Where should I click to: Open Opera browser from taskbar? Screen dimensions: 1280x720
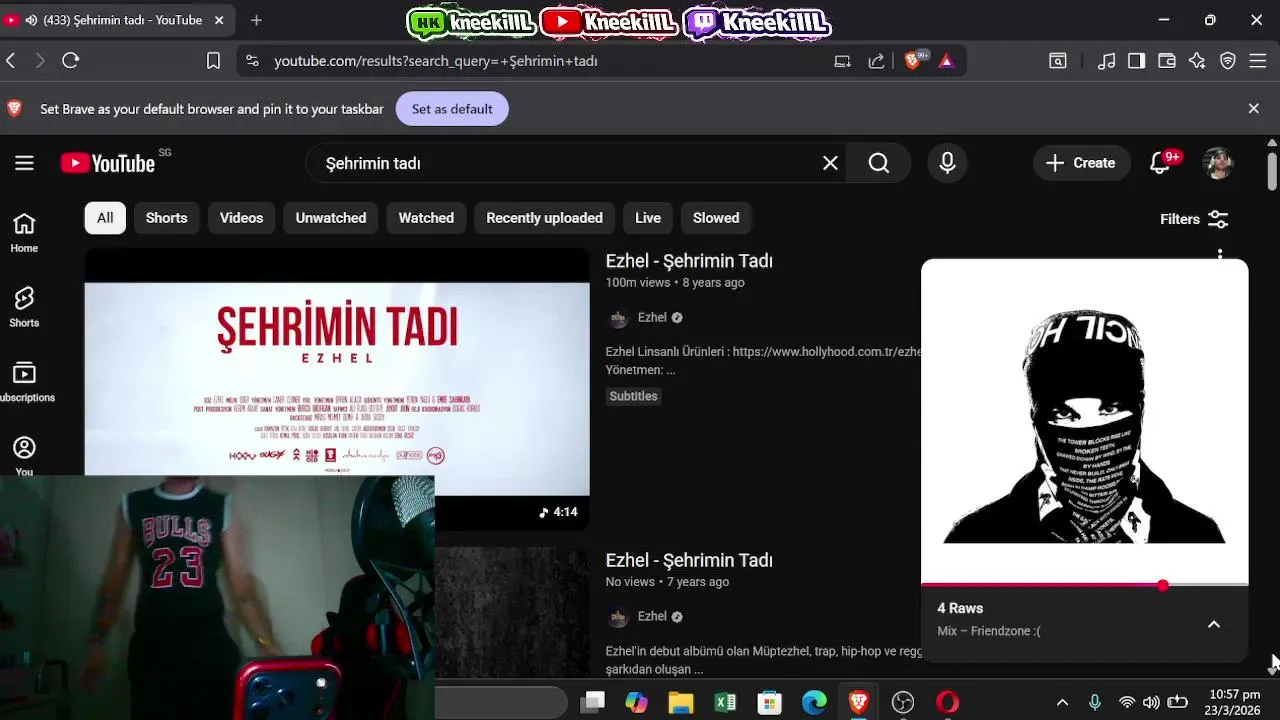pos(947,703)
